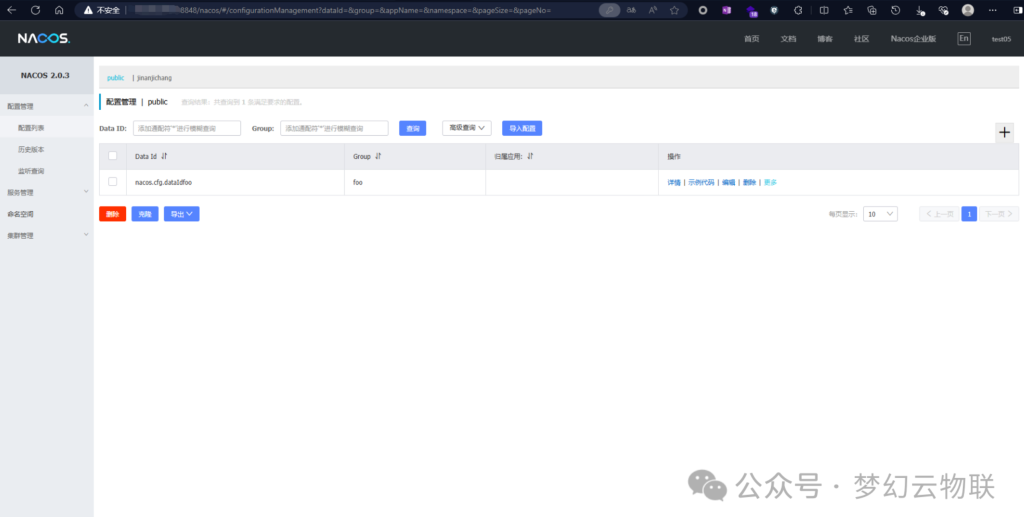Open the extensions puzzle icon
1024x517 pixels.
[x=798, y=10]
